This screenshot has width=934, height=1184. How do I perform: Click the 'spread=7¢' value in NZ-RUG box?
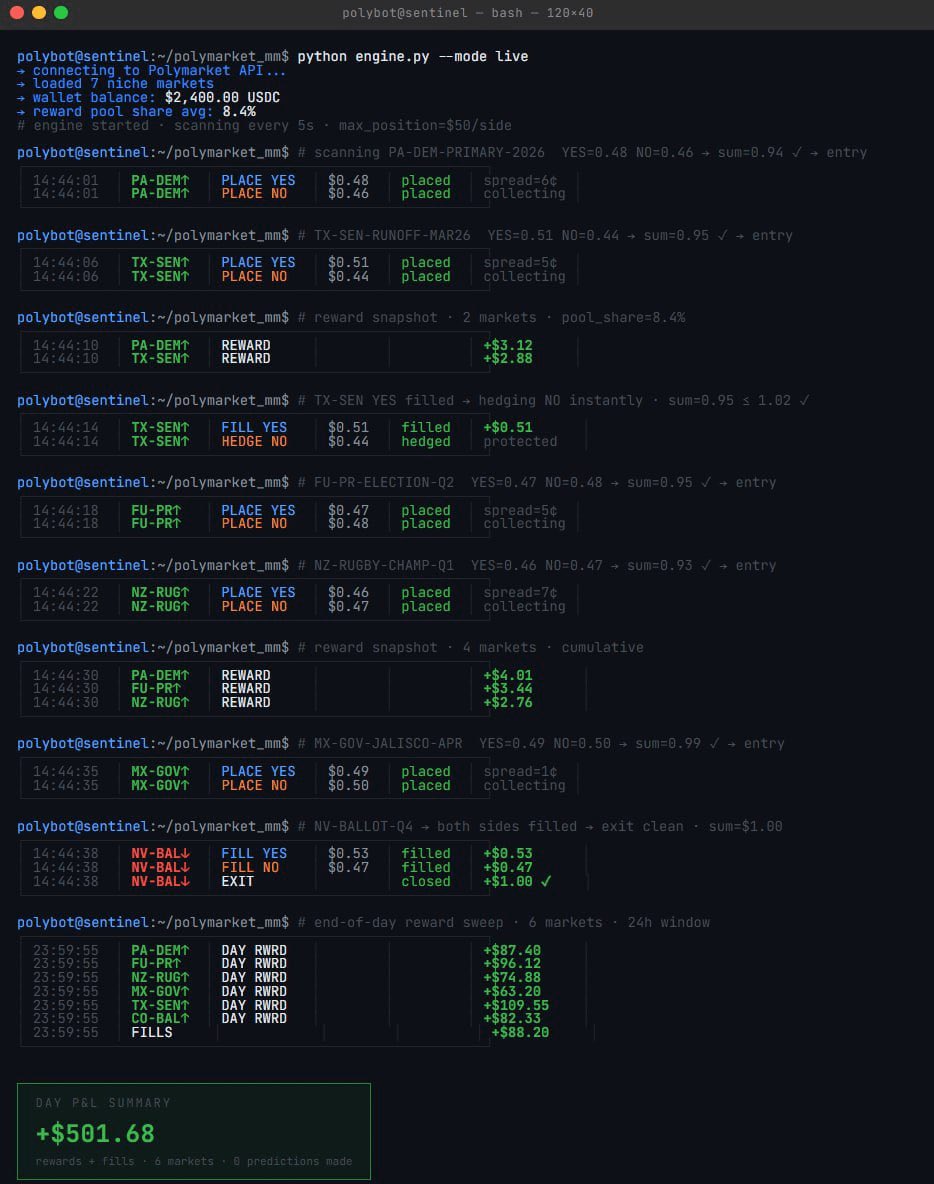click(520, 593)
